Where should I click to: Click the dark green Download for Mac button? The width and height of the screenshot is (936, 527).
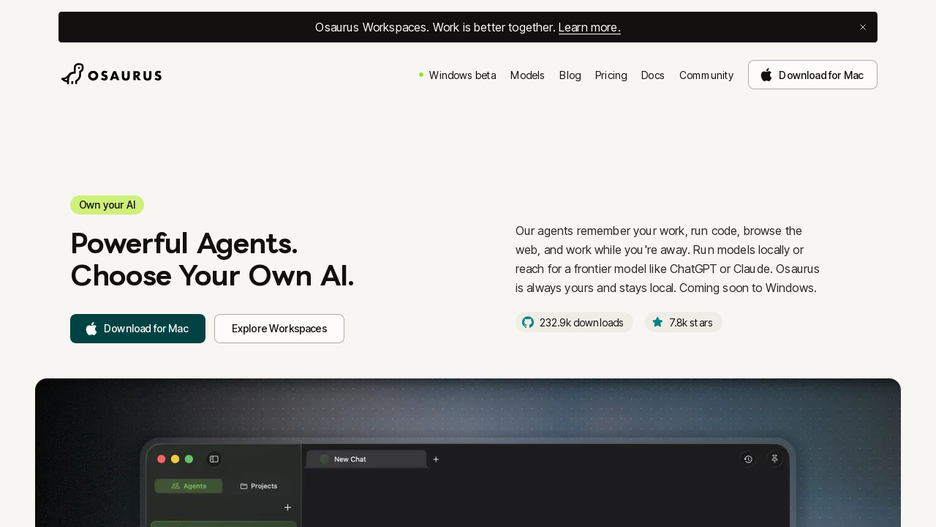coord(138,328)
